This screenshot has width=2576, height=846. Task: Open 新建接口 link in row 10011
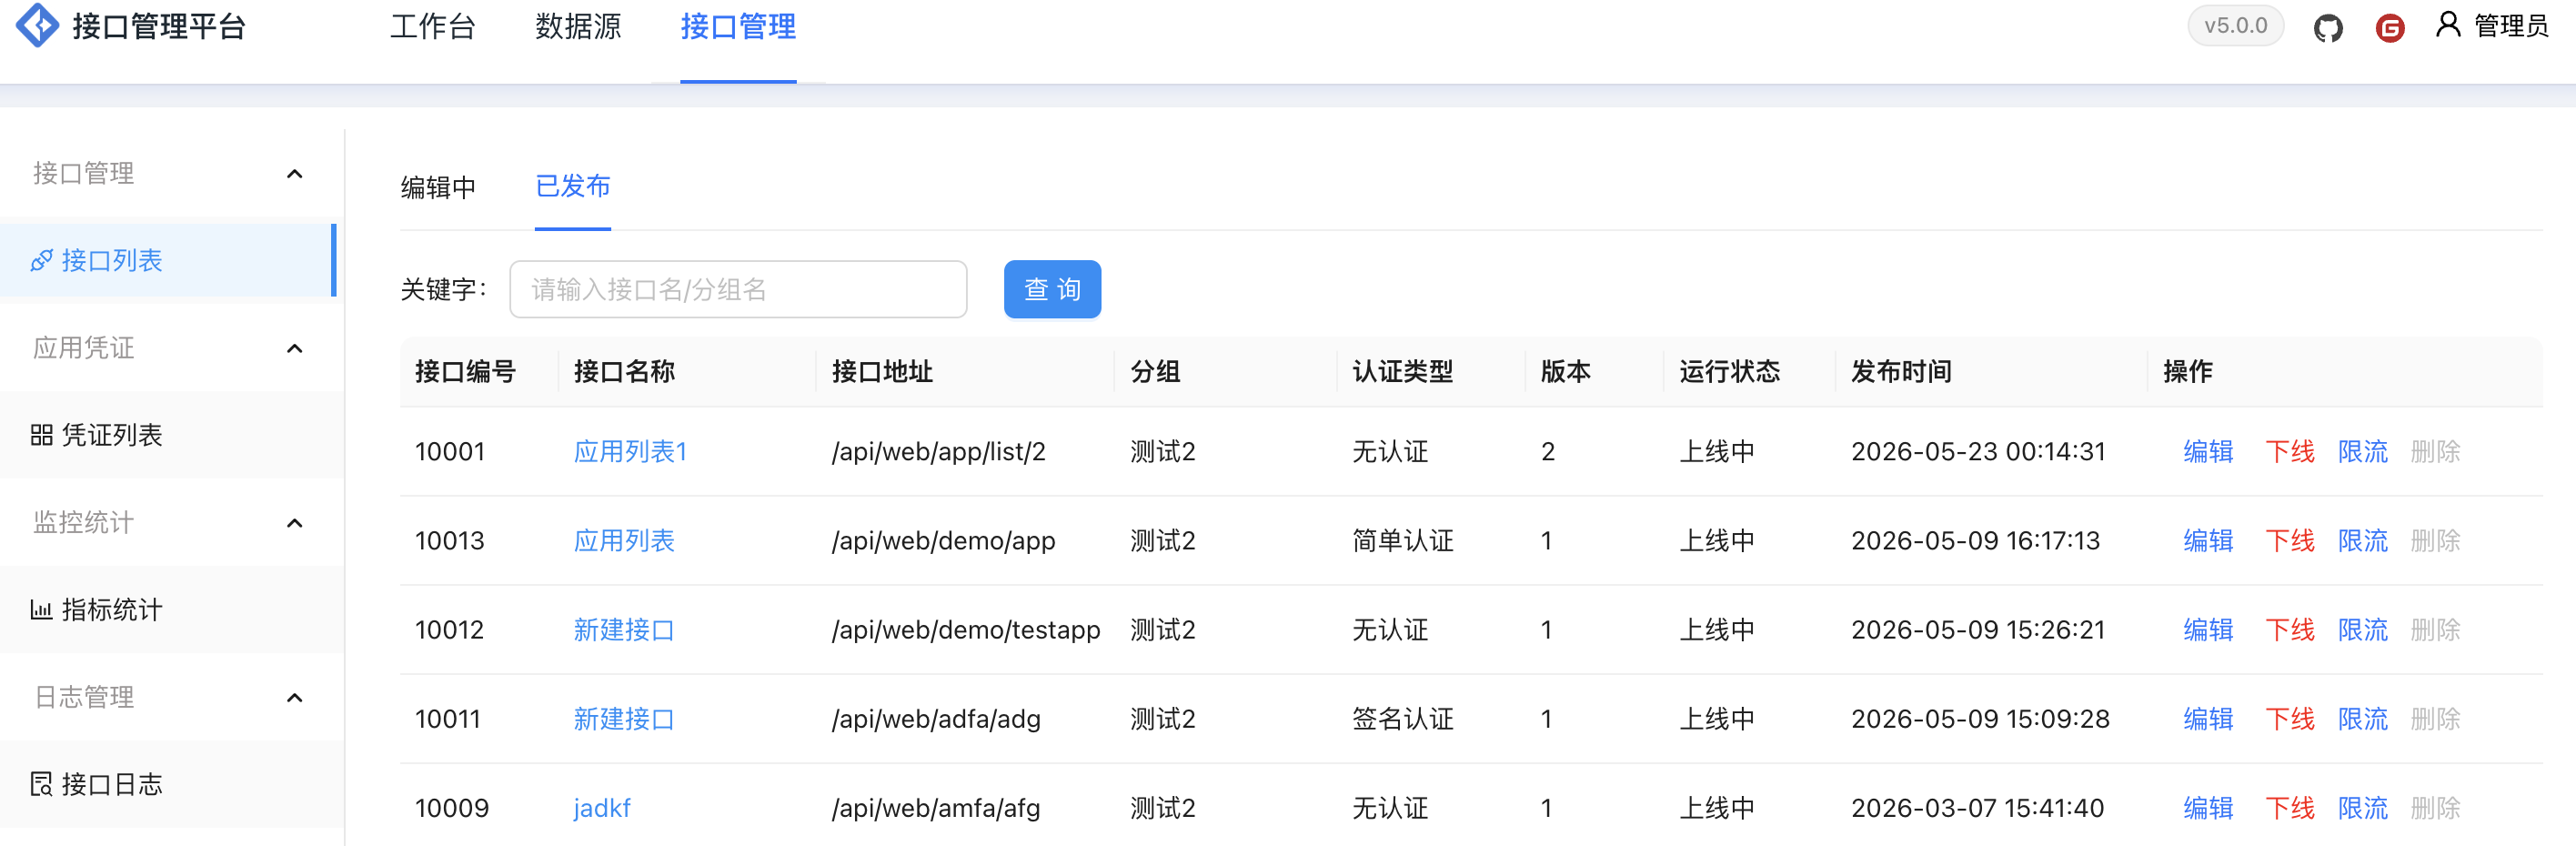(x=624, y=719)
